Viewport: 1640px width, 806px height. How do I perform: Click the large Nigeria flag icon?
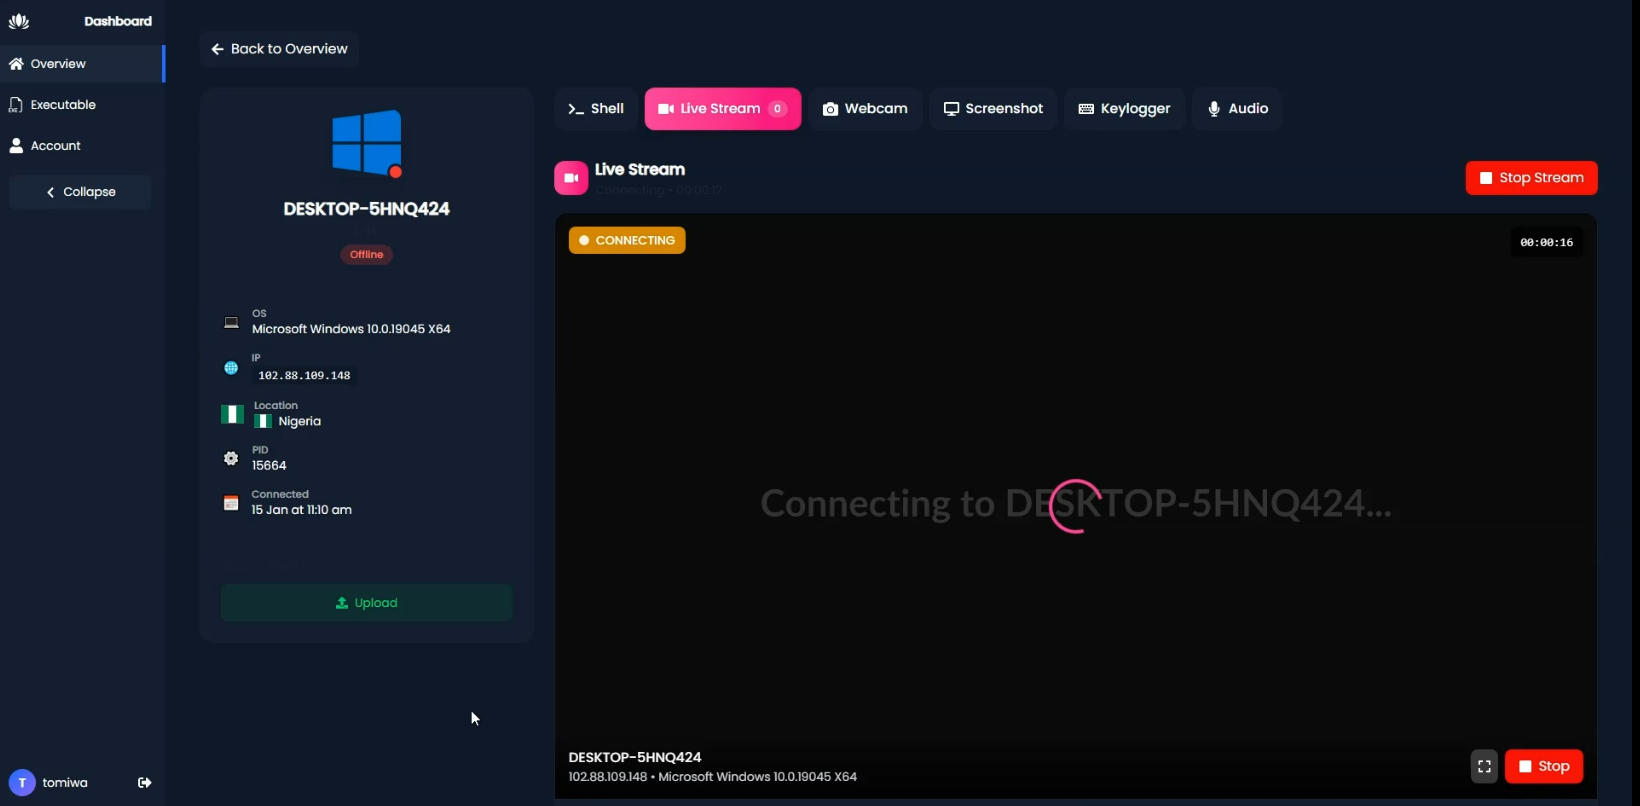click(x=232, y=414)
